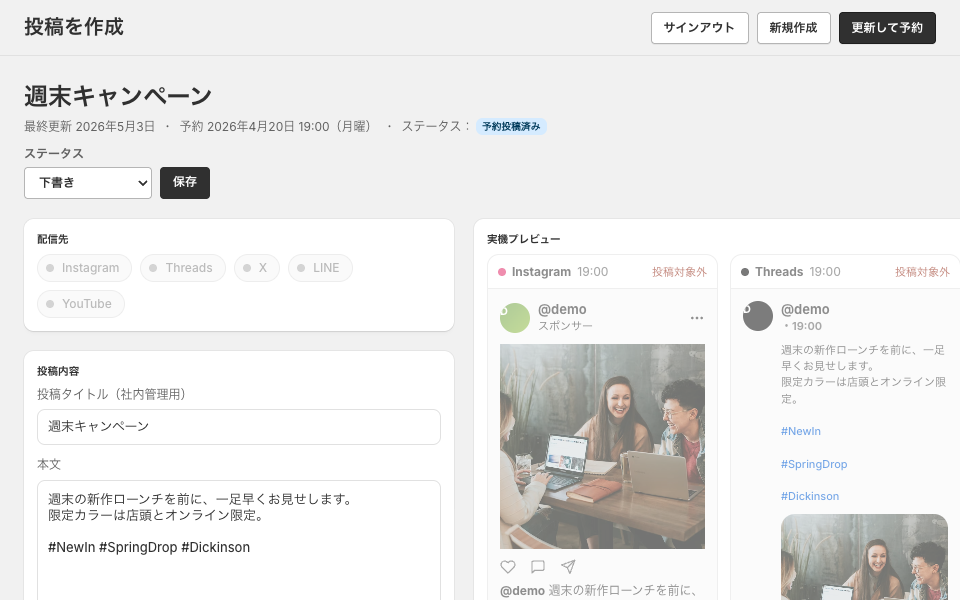Click the comment bubble icon in Instagram preview

coord(538,567)
